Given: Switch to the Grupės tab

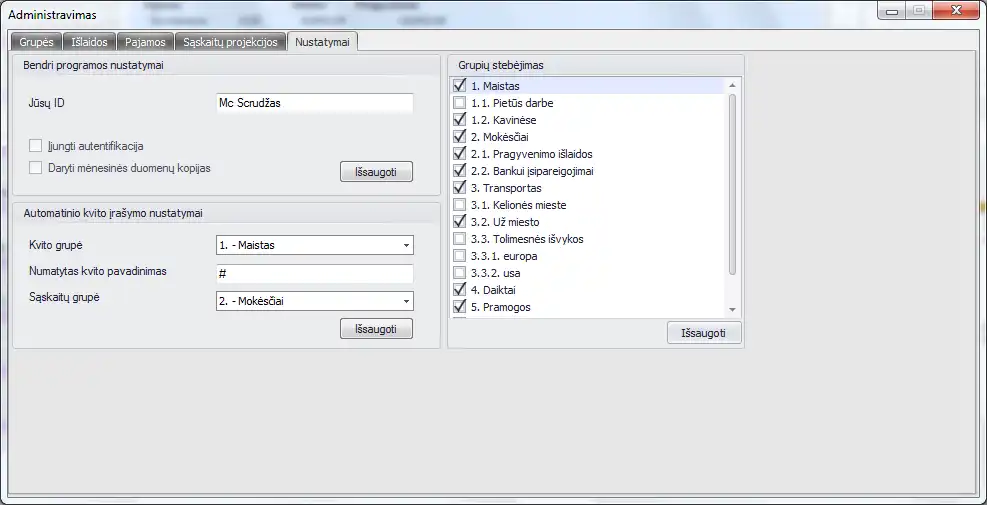Looking at the screenshot, I should [36, 42].
